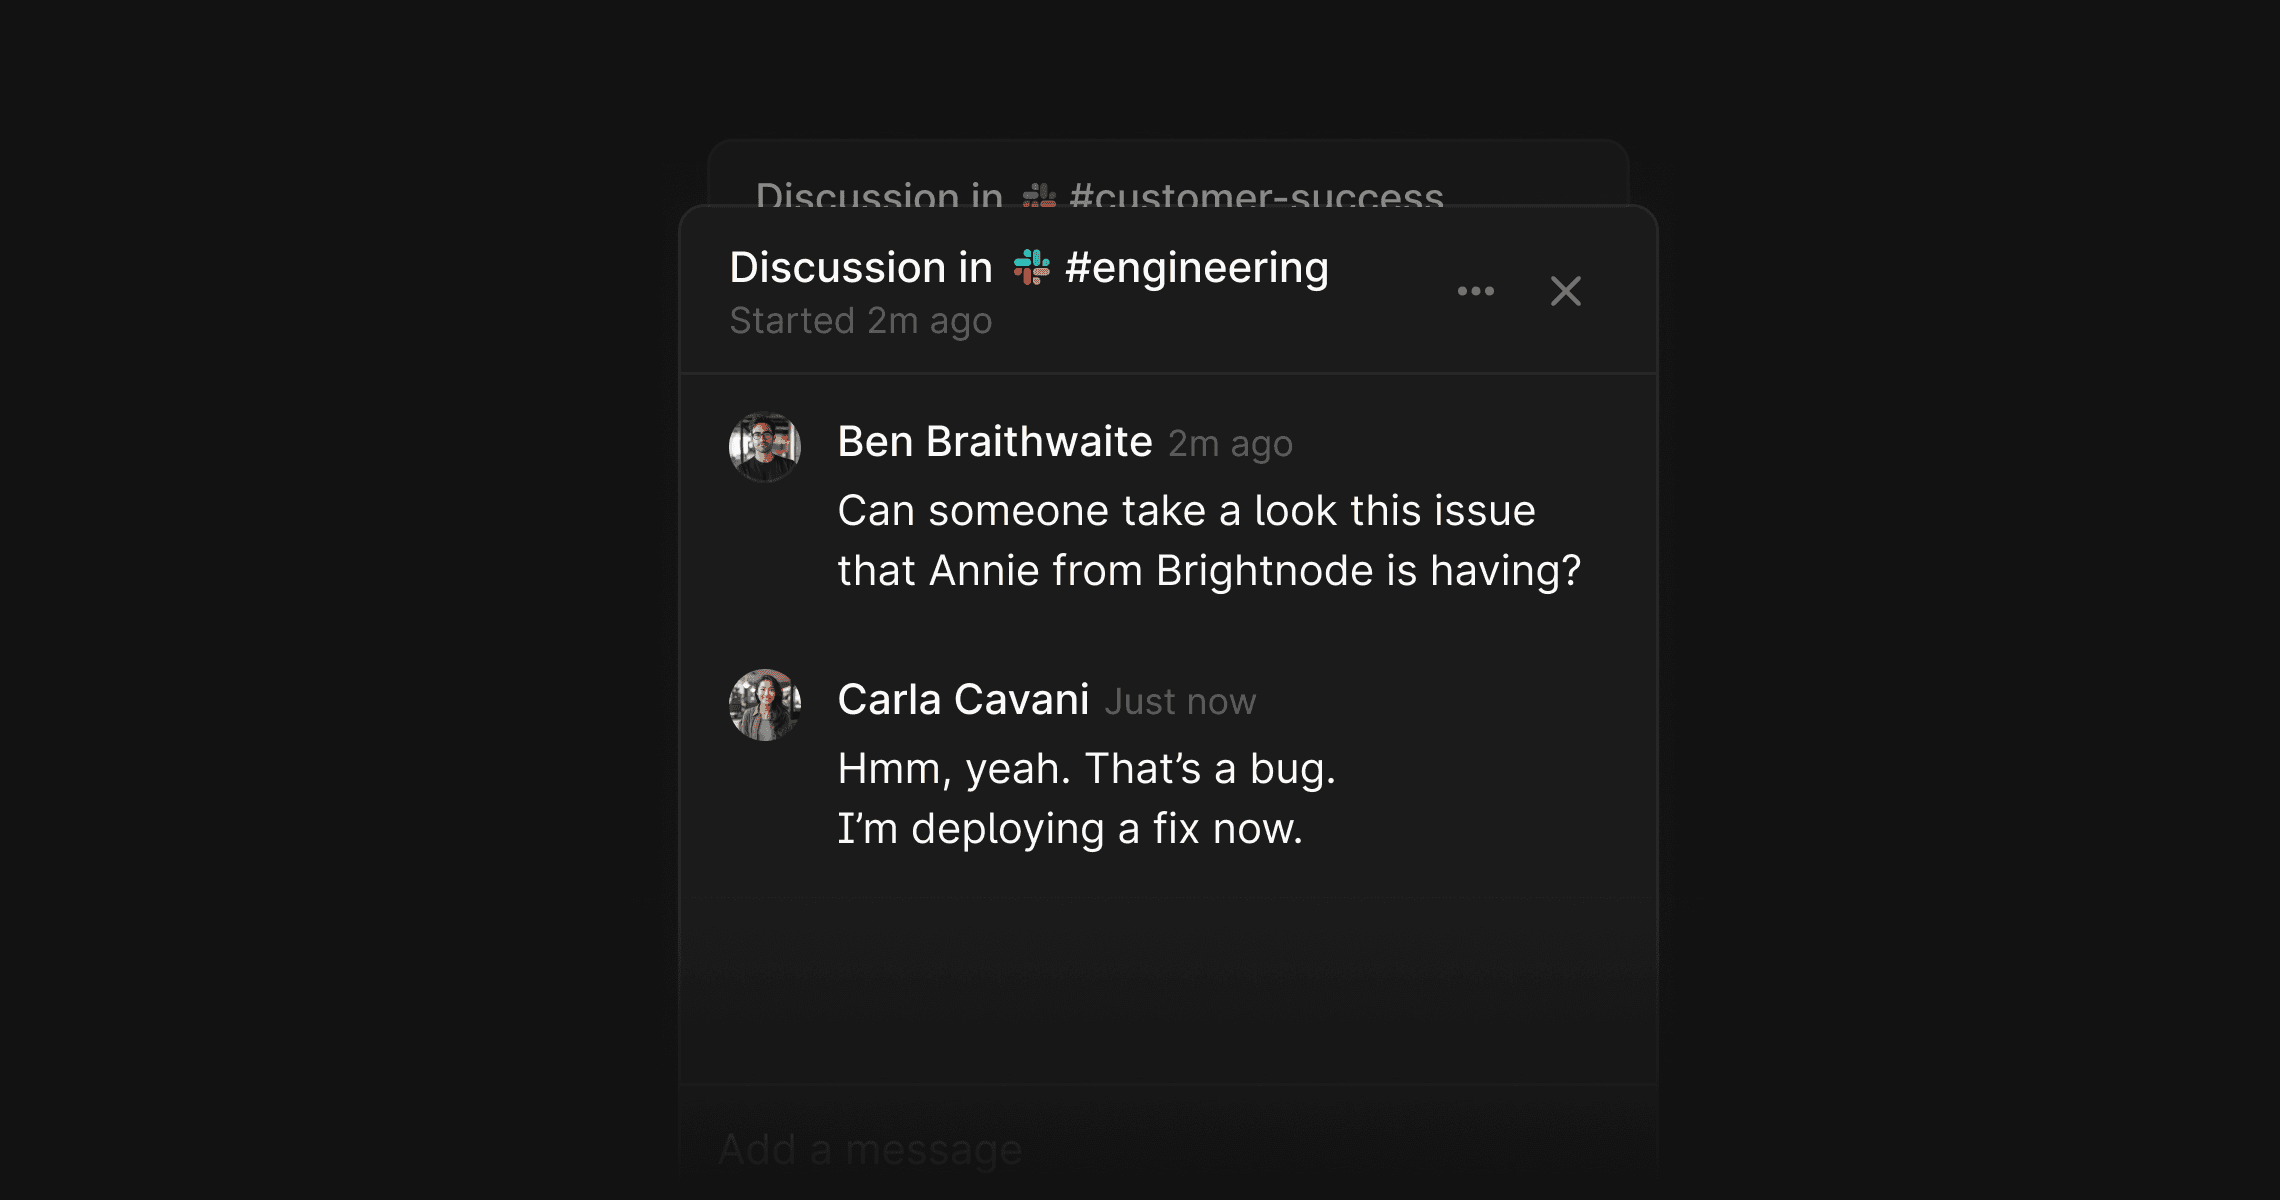Click the 'Discussion in' title of engineering panel
Screen dimensions: 2280x1200
point(860,268)
